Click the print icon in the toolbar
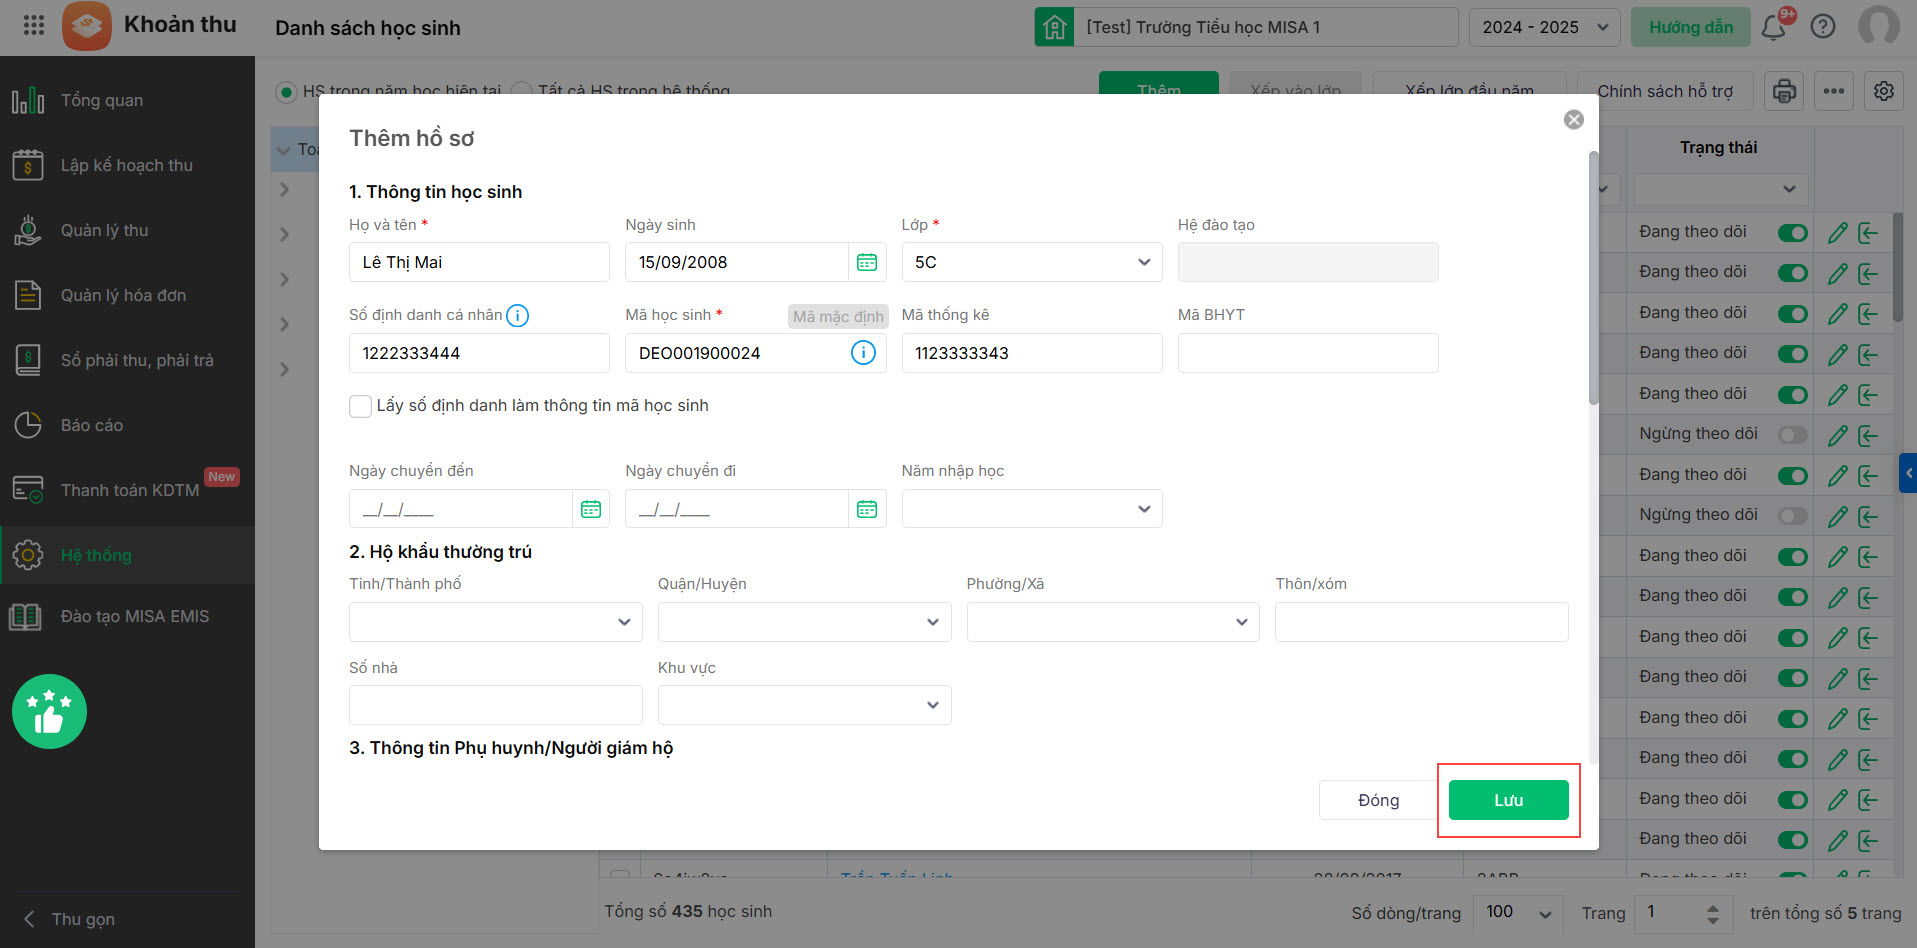 click(1784, 91)
